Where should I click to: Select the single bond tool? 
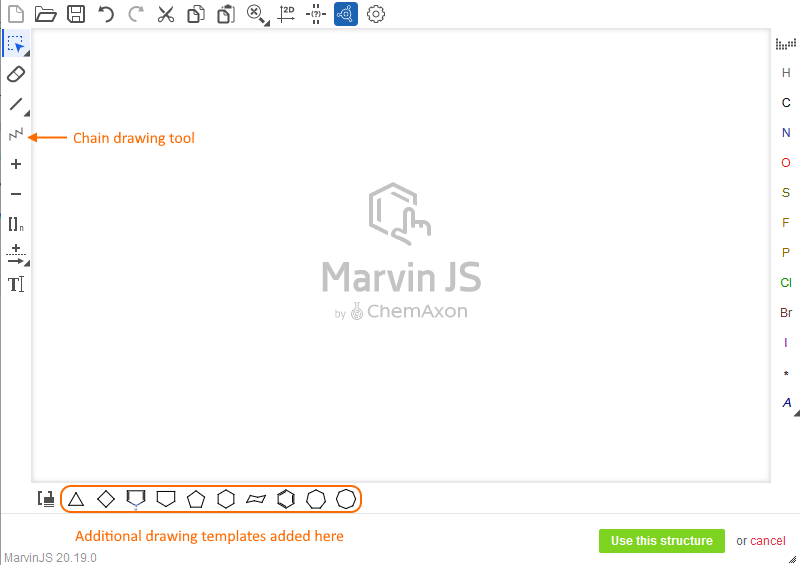pos(17,105)
